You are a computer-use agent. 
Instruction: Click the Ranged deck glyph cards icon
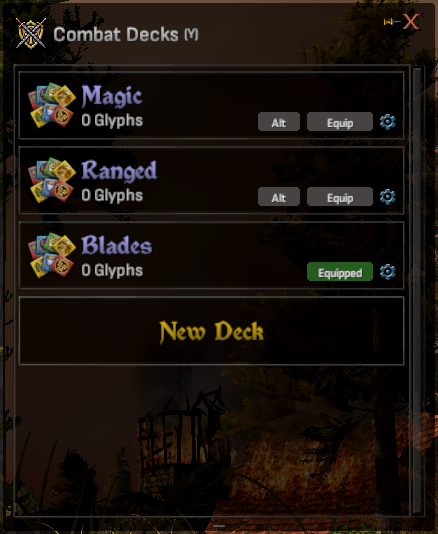52,180
